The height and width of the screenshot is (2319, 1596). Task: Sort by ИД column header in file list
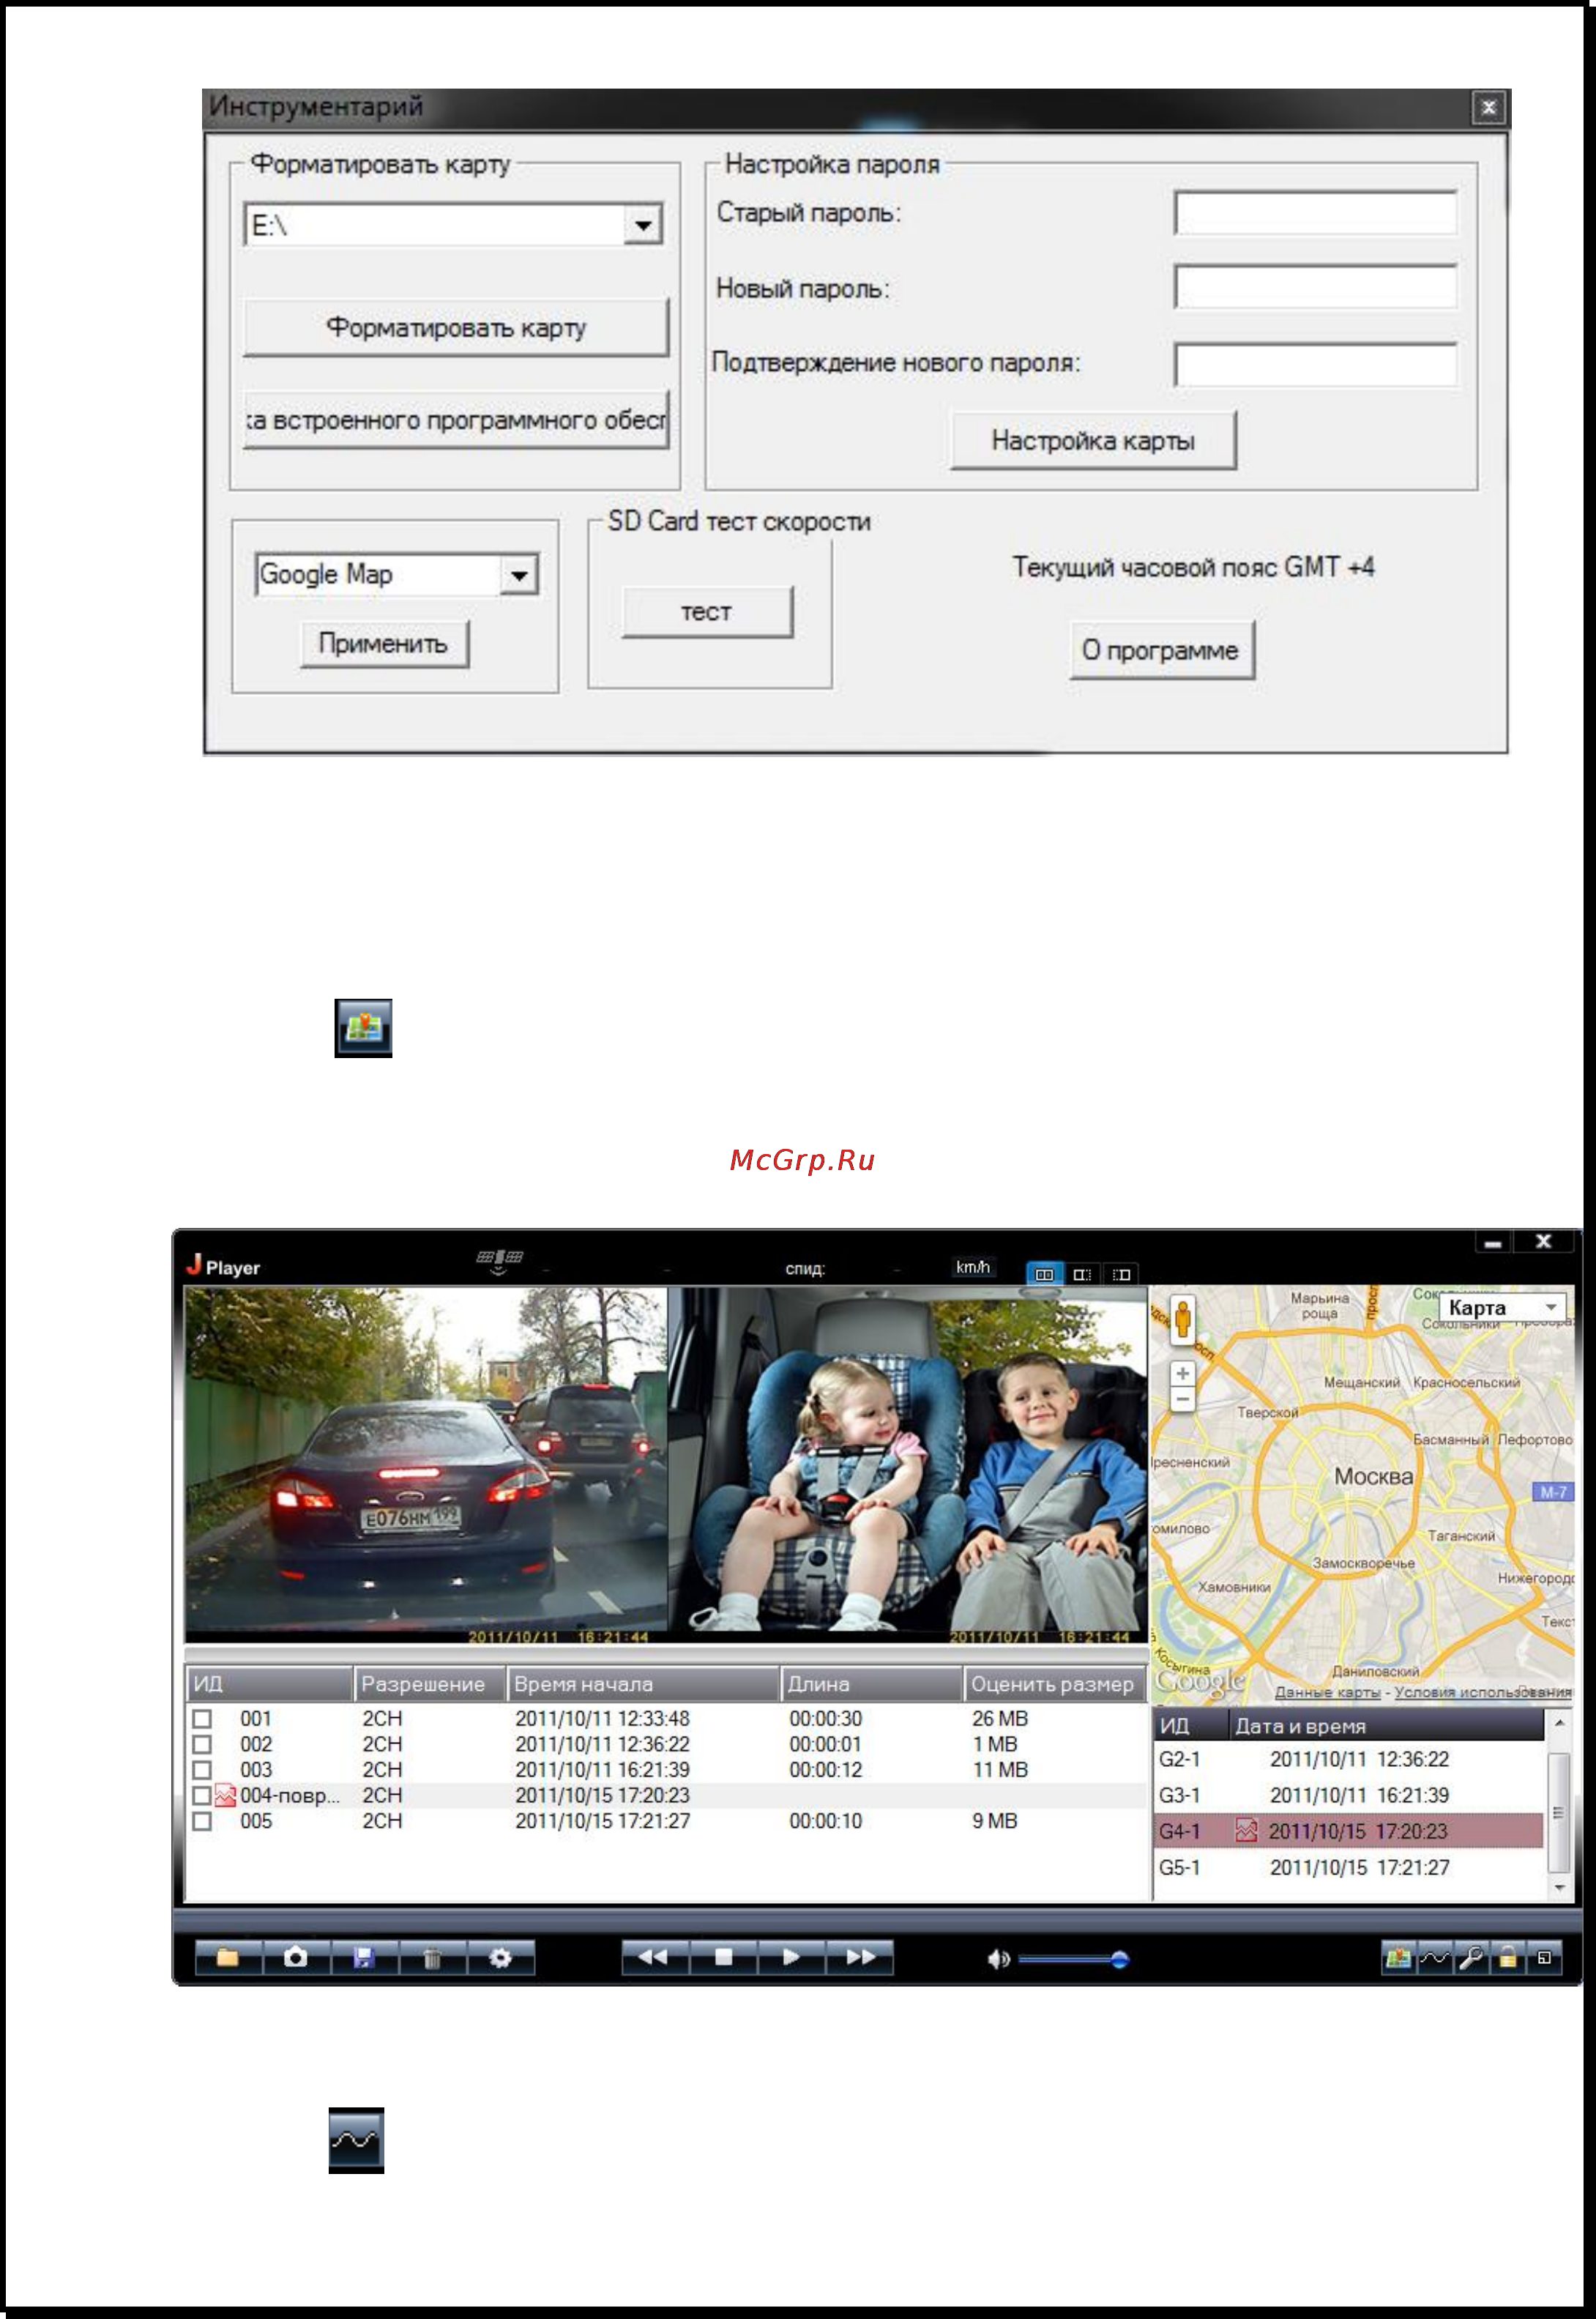pos(269,1684)
